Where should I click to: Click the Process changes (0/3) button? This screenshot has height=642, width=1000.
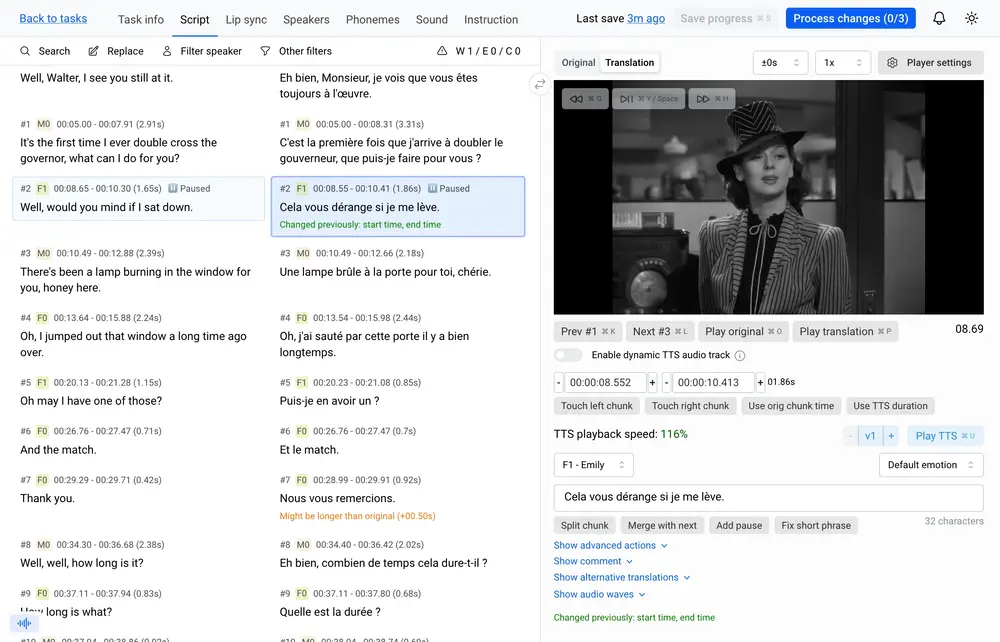pos(850,17)
